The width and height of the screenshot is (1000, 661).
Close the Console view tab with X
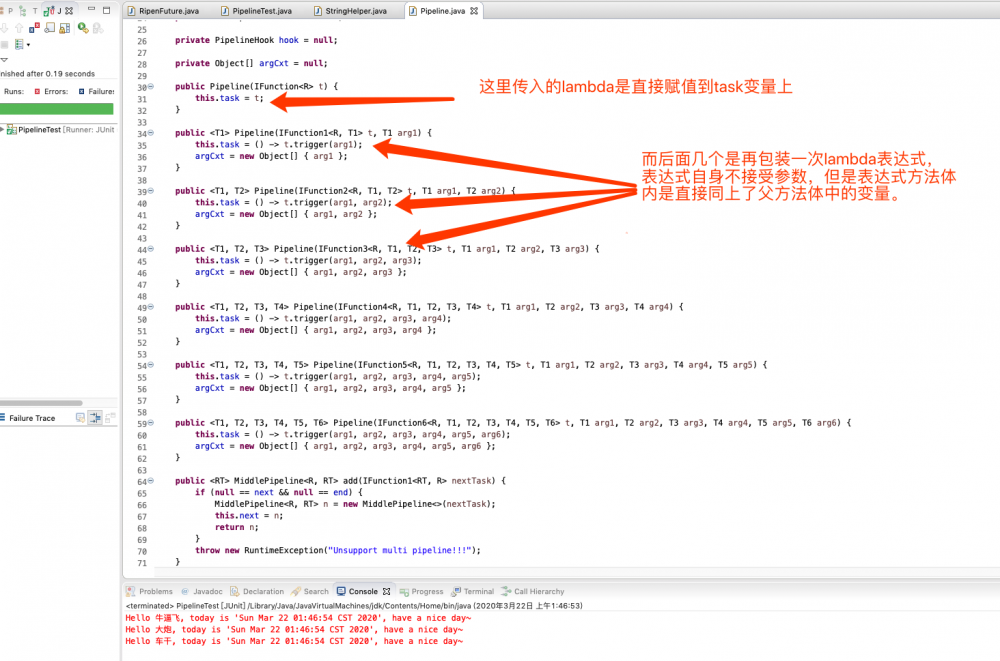click(x=386, y=591)
